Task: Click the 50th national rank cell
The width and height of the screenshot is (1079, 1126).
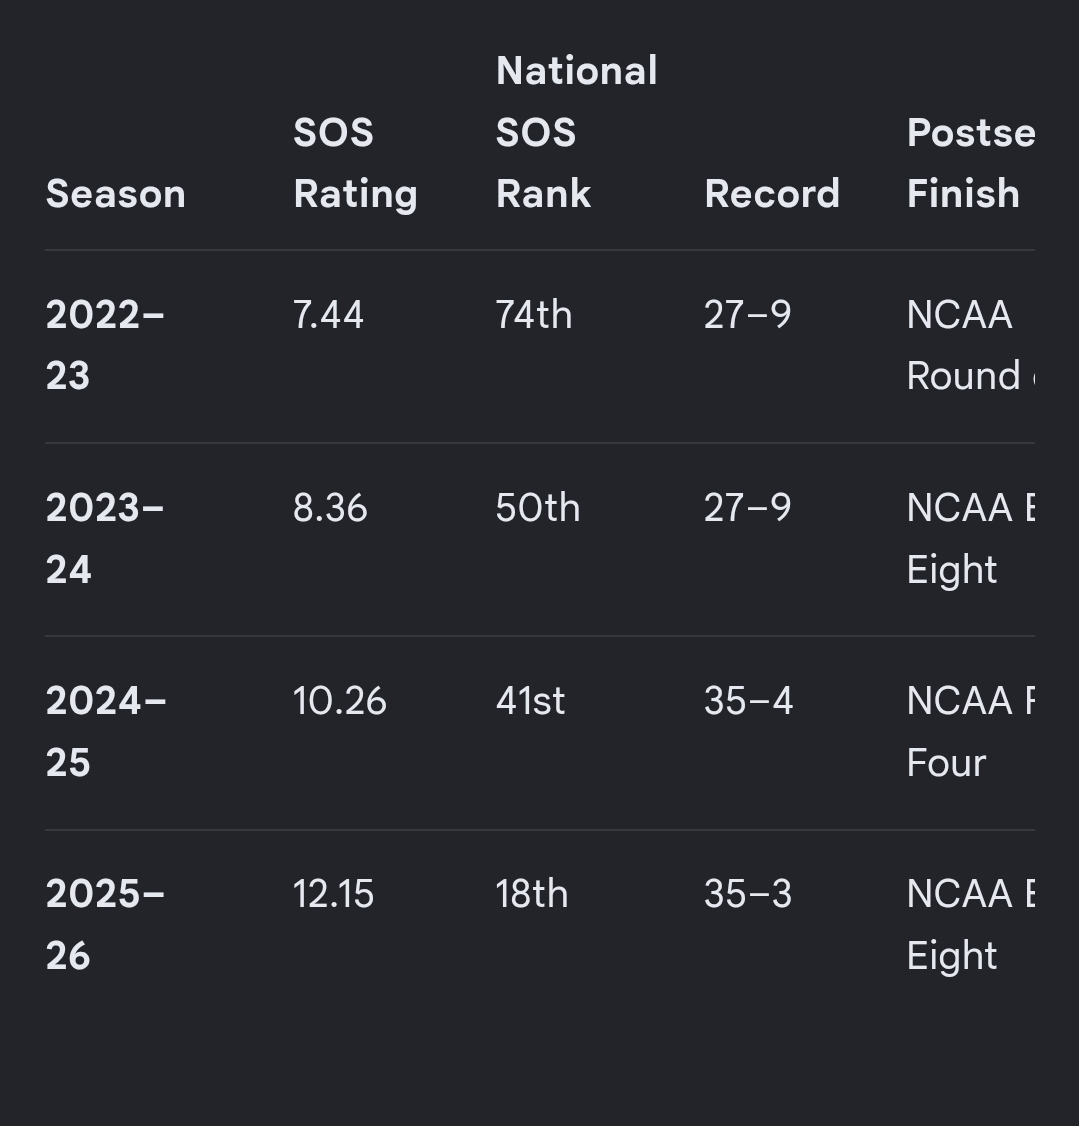Action: (538, 508)
